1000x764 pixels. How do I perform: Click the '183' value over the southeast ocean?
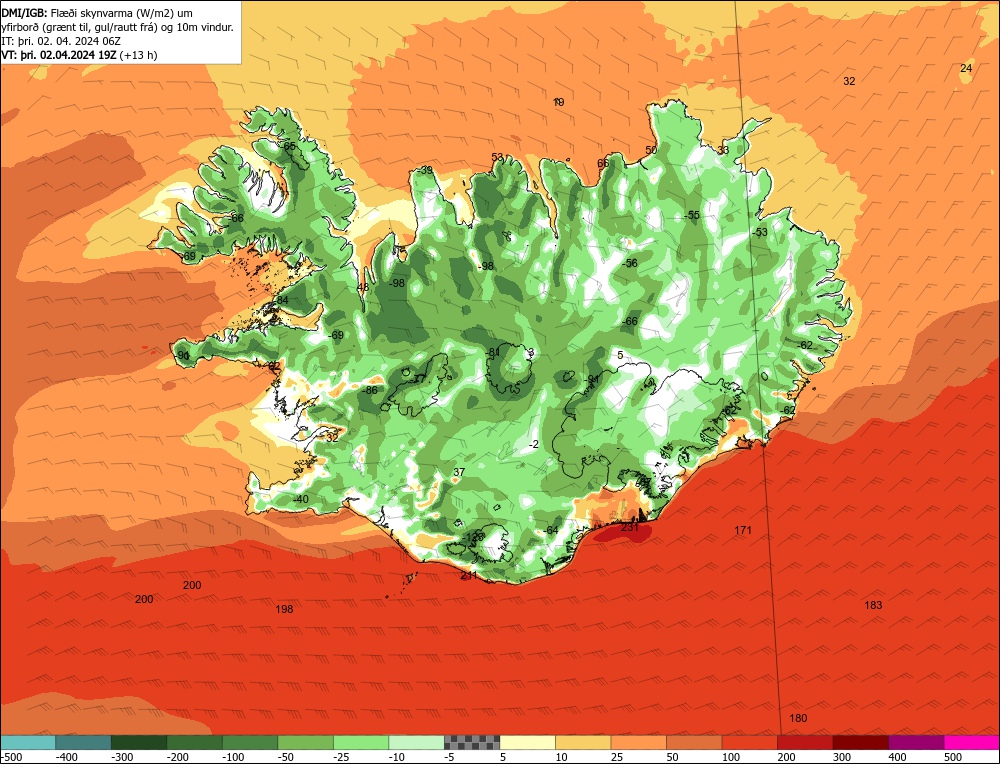click(x=873, y=605)
